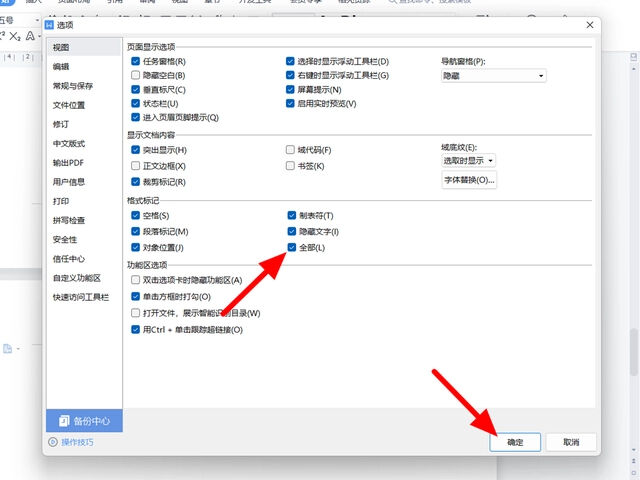Toggle the 空格(S) format mark checkbox
Screen dimensions: 640x480
[x=136, y=215]
